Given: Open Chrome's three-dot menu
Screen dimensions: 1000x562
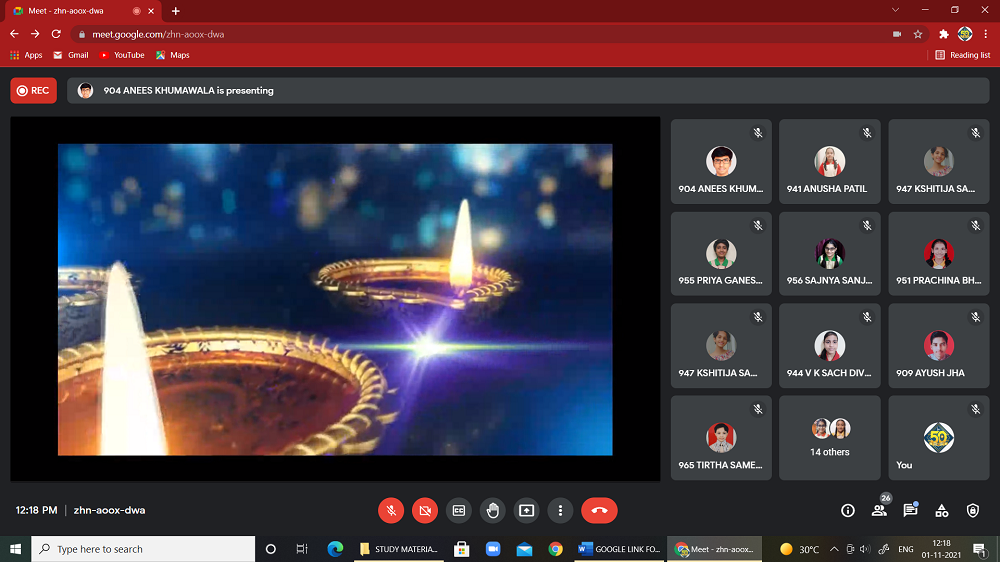Looking at the screenshot, I should point(986,34).
